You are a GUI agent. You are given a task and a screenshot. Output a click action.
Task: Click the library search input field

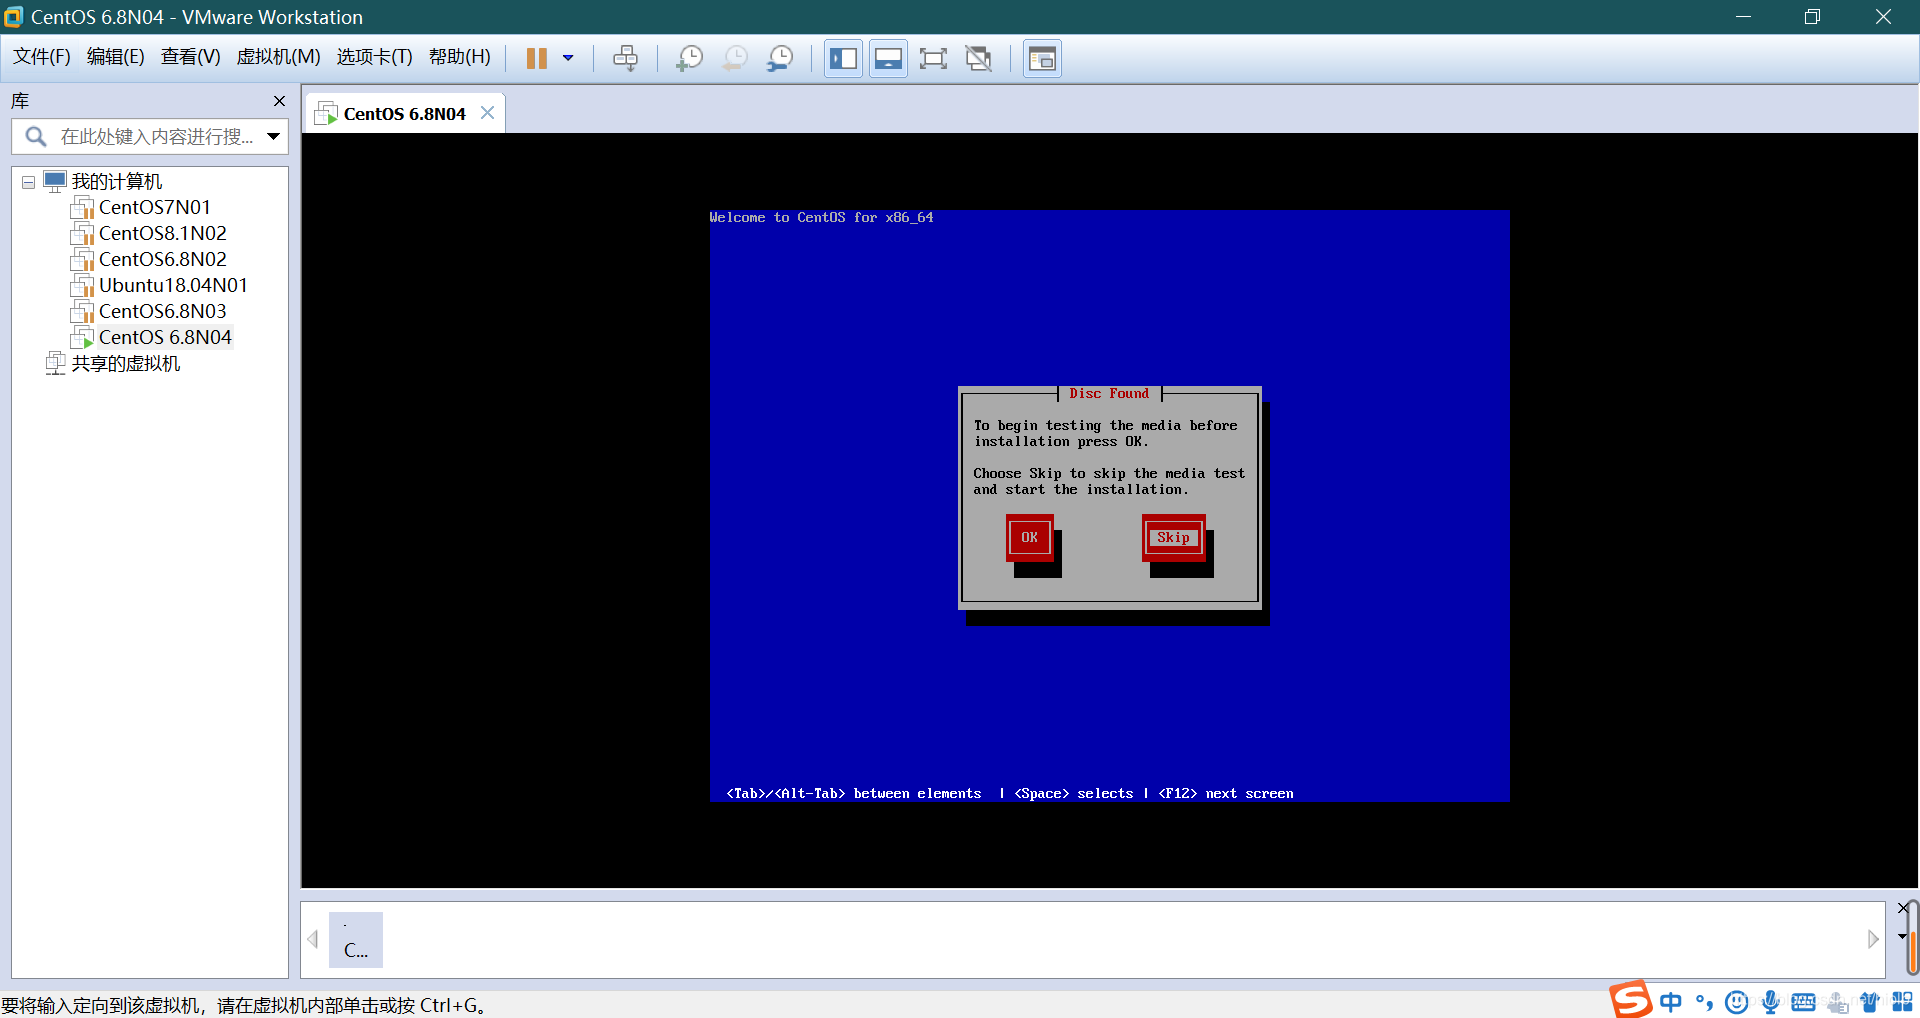(x=155, y=136)
